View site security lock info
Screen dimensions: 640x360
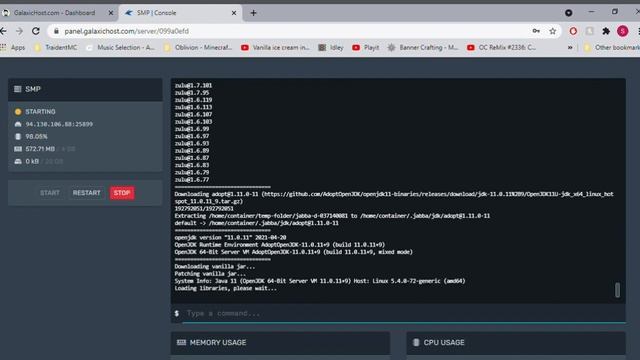(x=57, y=31)
